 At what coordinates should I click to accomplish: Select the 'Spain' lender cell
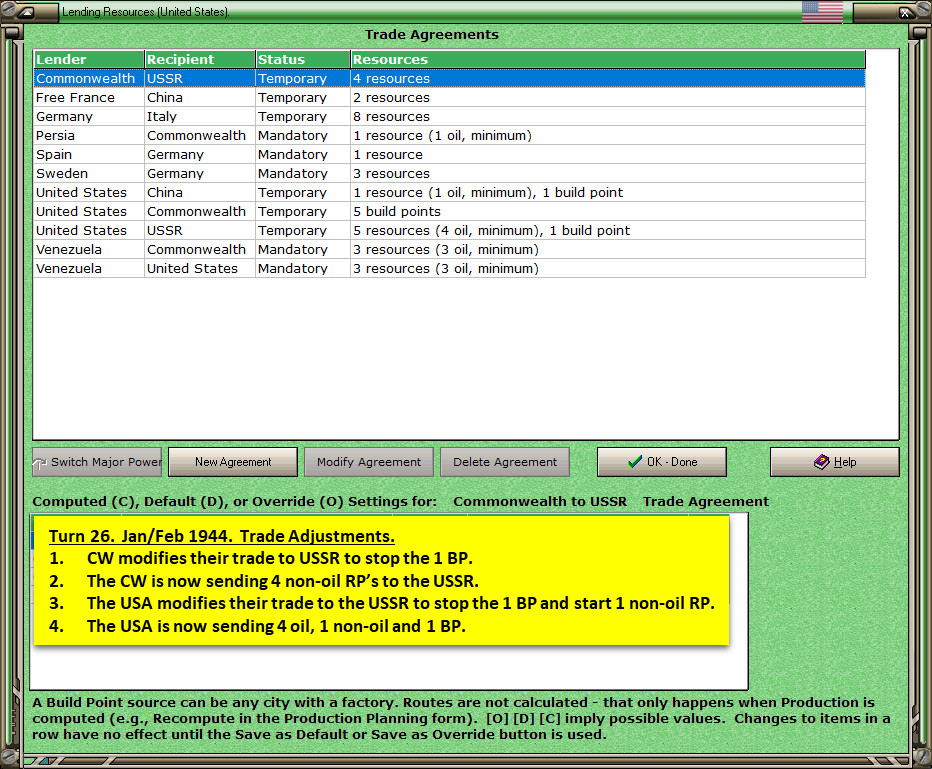click(x=89, y=155)
